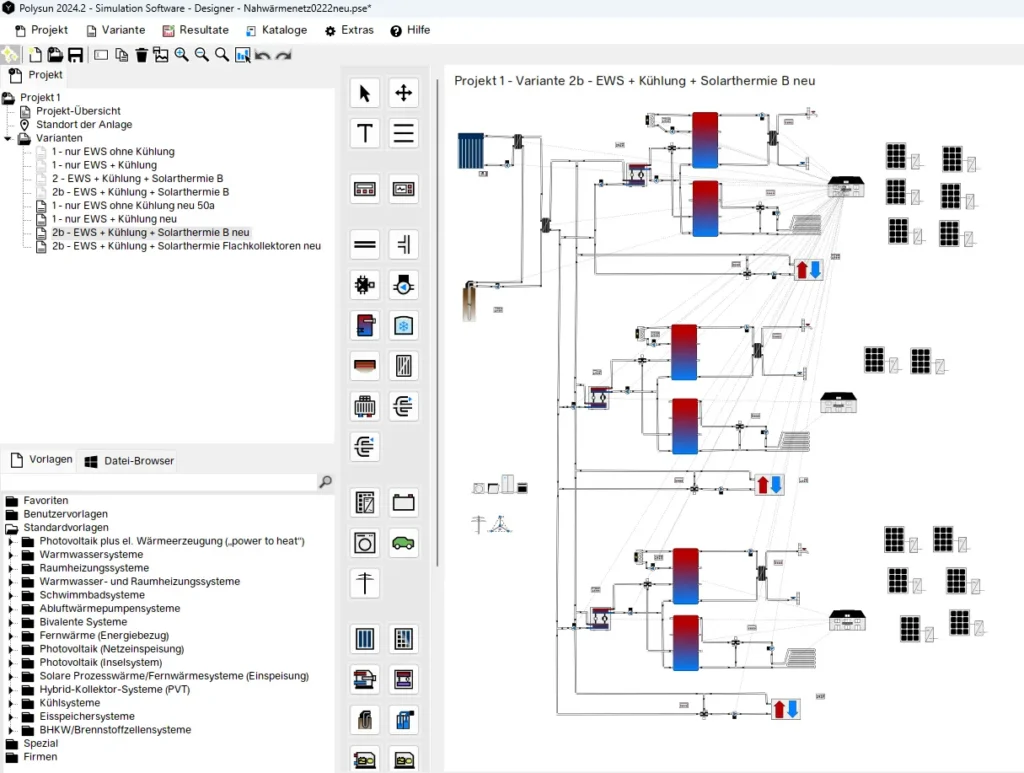Click the zoom in magnifier icon
1024x773 pixels.
(x=181, y=55)
